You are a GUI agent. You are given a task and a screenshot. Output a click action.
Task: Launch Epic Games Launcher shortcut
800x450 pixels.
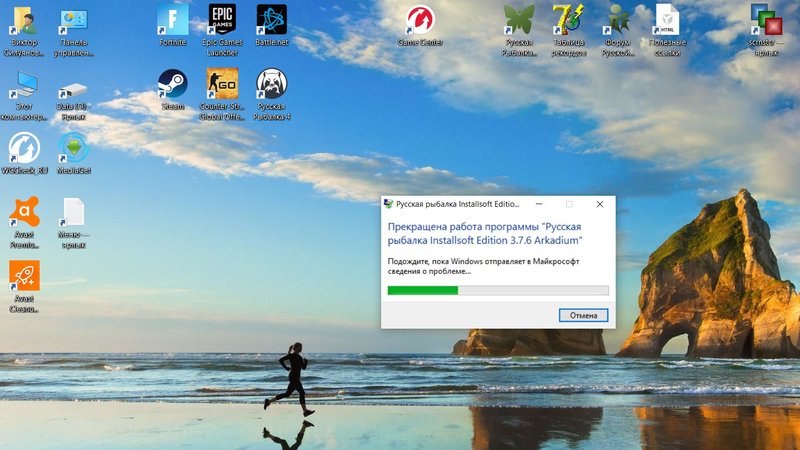[222, 20]
